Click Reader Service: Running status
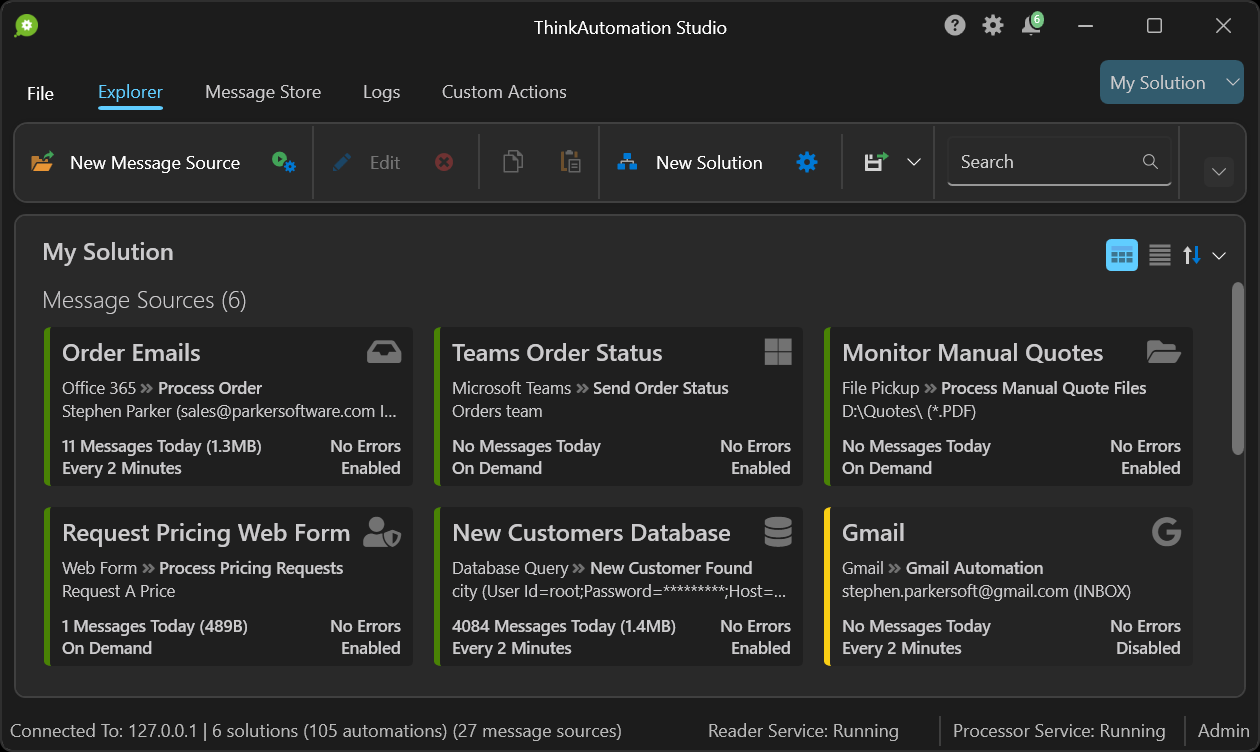This screenshot has height=752, width=1260. pos(803,731)
